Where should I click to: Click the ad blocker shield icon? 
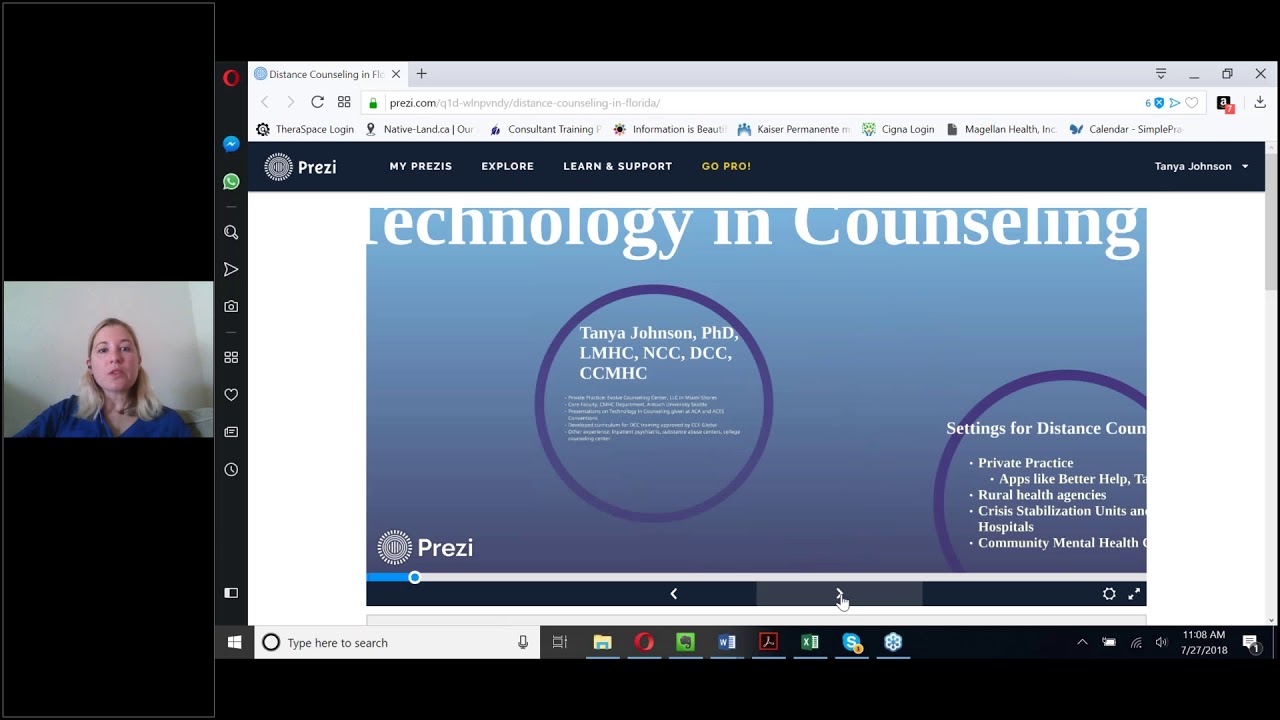pyautogui.click(x=1159, y=103)
